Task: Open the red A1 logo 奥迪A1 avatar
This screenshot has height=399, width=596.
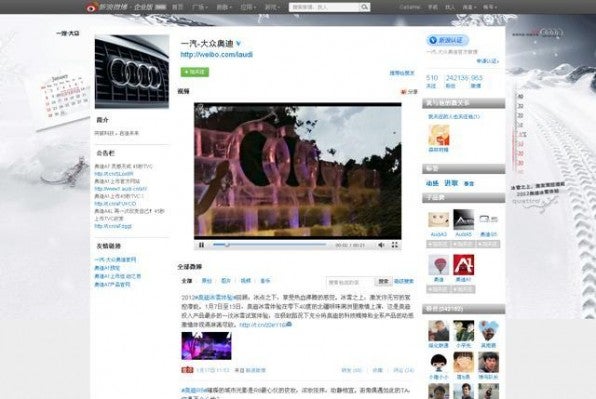Action: 464,264
